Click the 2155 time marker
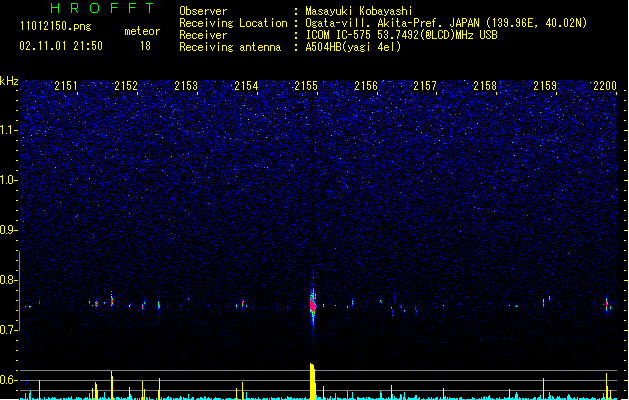This screenshot has height=400, width=629. [x=306, y=86]
